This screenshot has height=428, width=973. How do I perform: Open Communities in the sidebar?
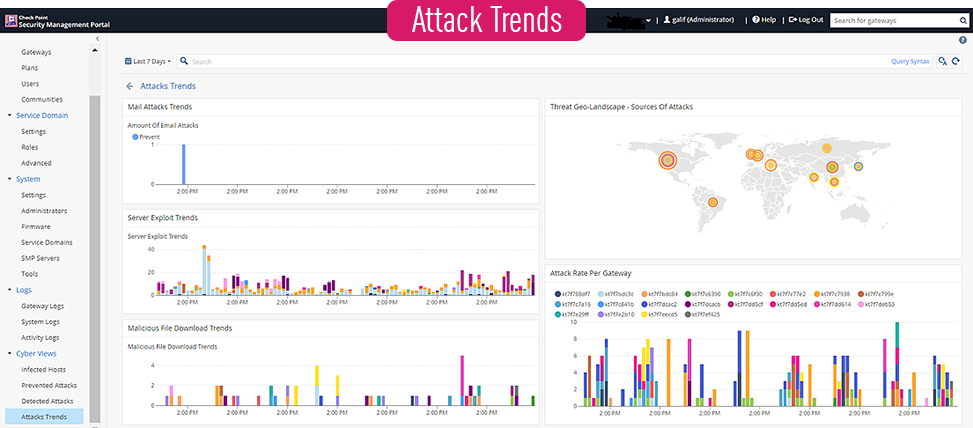(x=42, y=99)
